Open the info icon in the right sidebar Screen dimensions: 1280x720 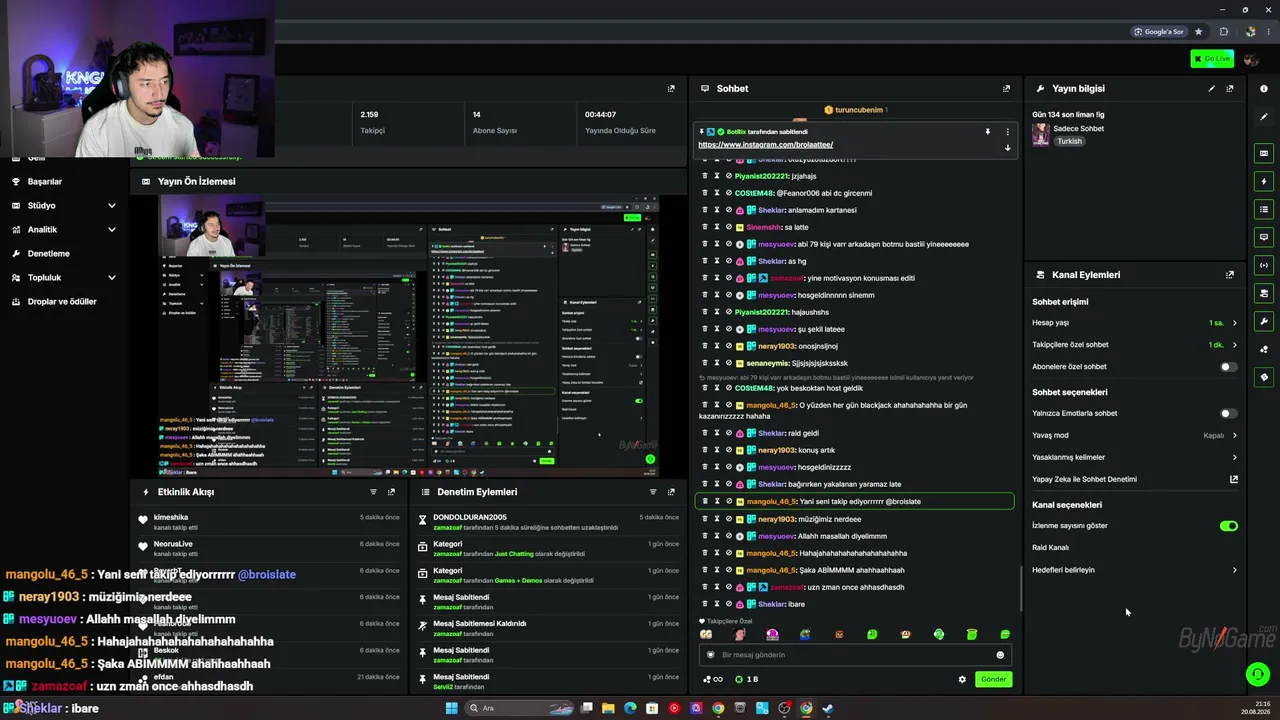click(1264, 89)
